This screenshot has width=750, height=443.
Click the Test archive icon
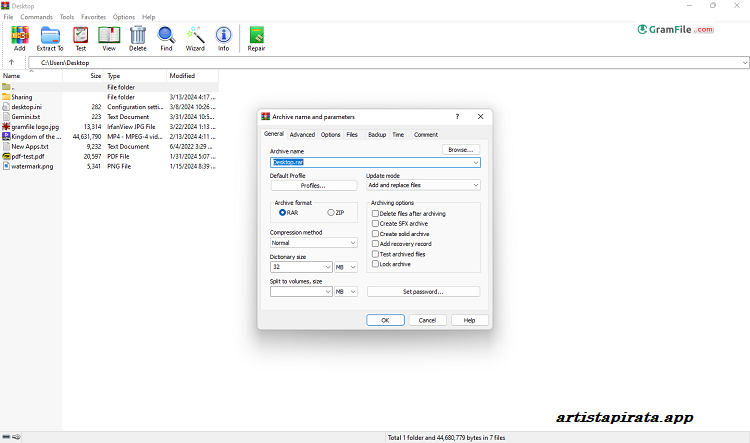coord(80,38)
